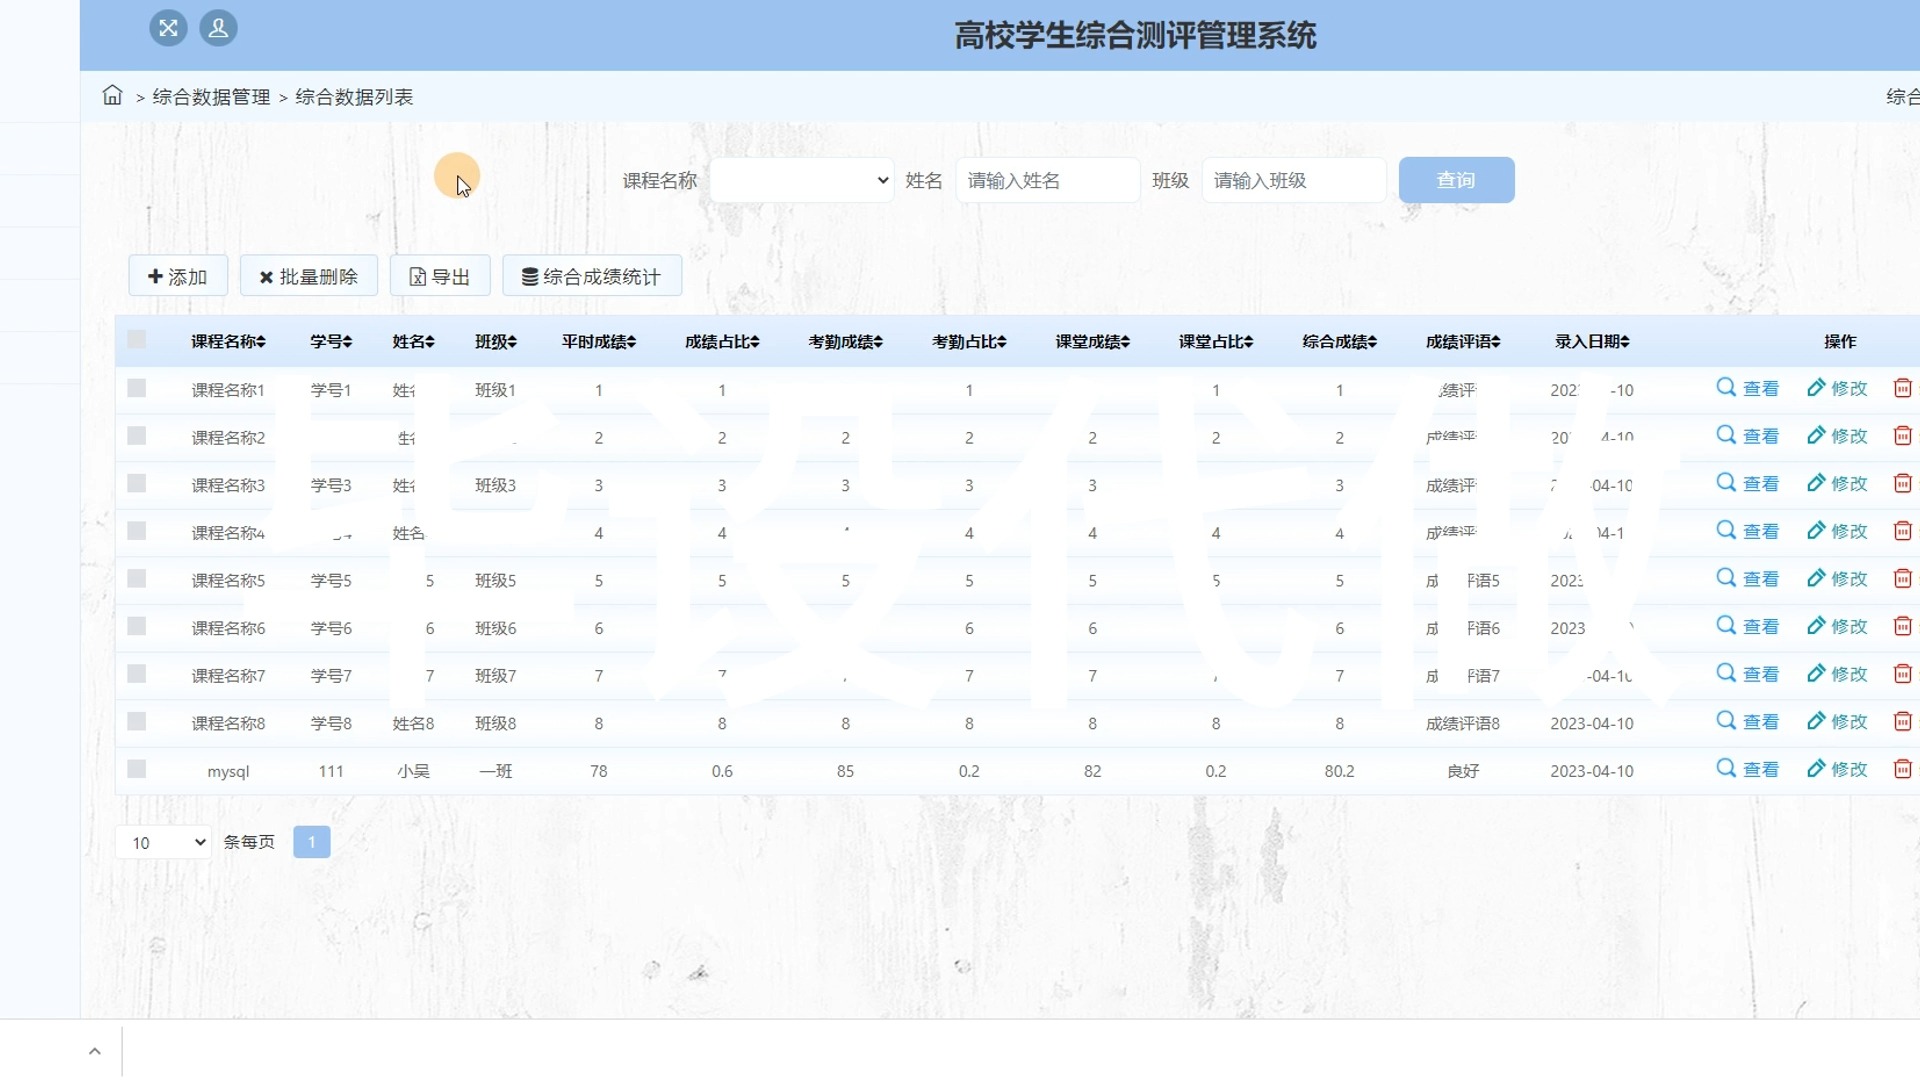View details (查看) of 课程名称1 row

point(1748,388)
